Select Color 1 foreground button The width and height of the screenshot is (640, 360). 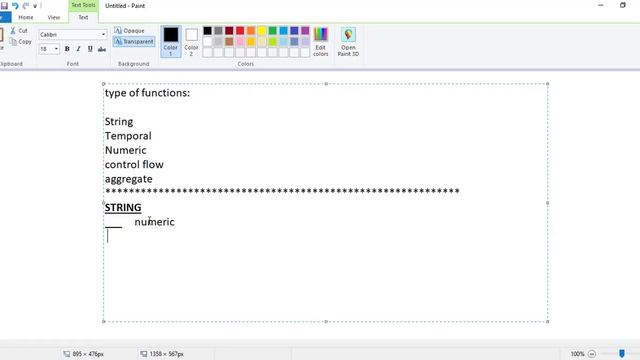[x=171, y=41]
